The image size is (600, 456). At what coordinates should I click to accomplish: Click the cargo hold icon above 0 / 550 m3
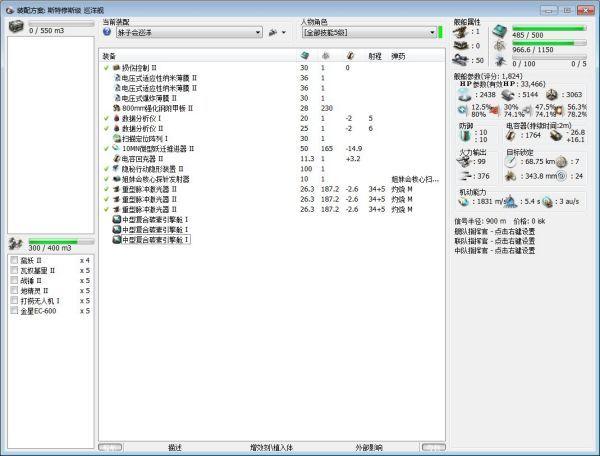click(18, 26)
